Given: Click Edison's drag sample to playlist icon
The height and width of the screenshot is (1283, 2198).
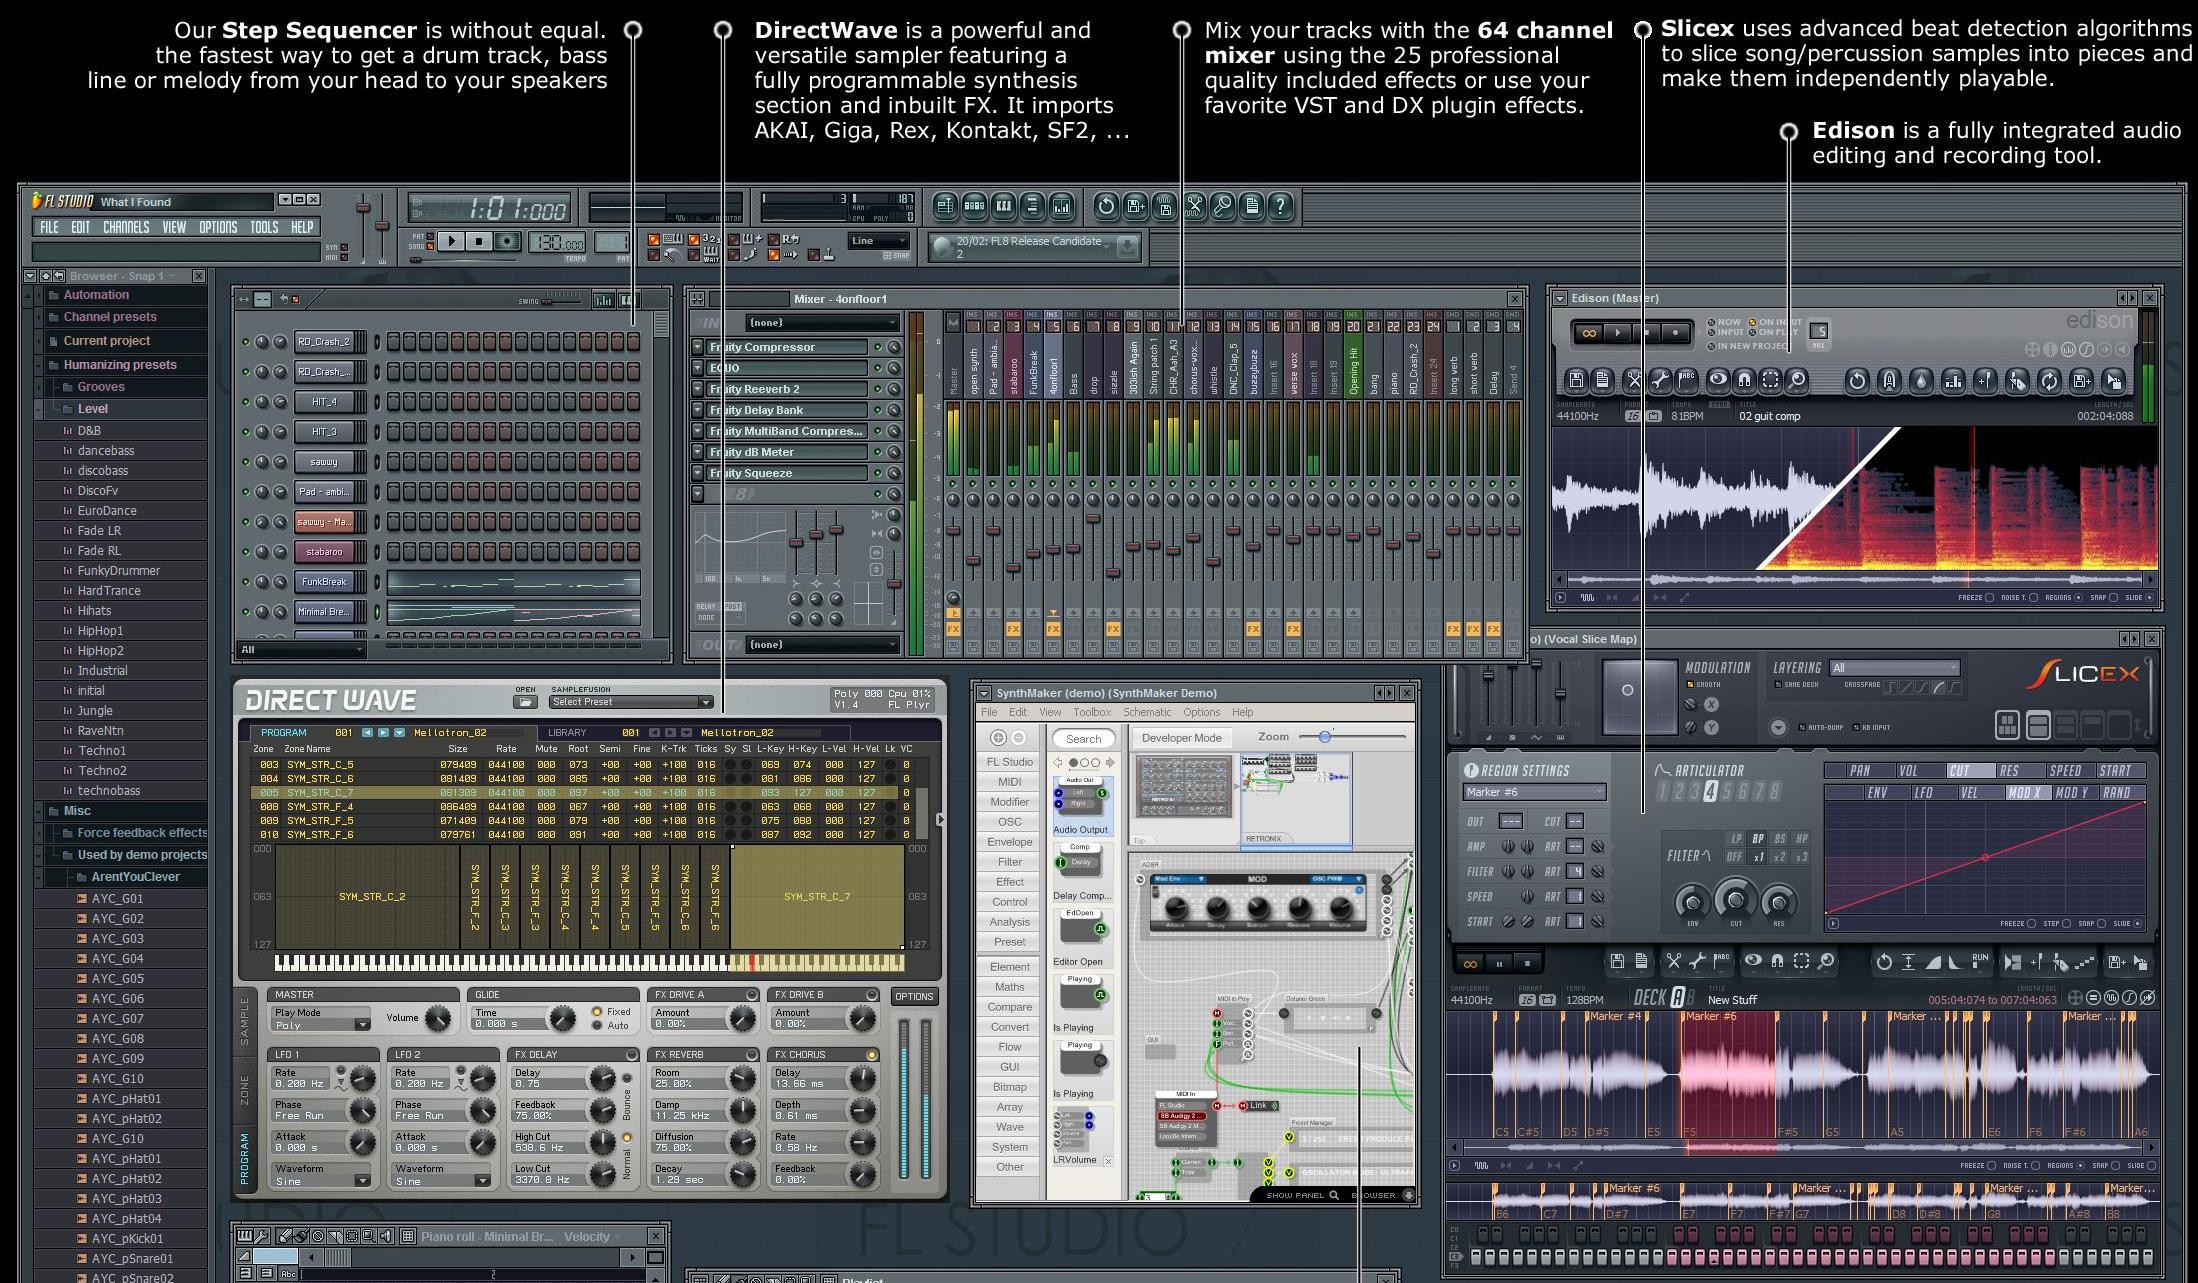Looking at the screenshot, I should [x=2113, y=380].
